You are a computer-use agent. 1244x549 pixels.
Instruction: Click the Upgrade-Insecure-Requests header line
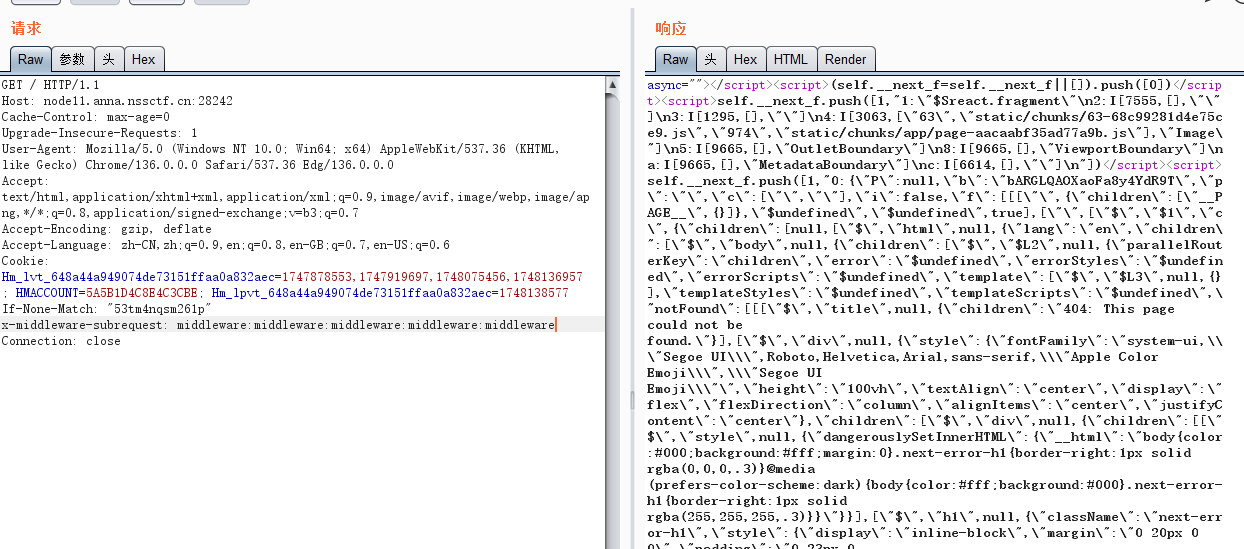coord(100,133)
